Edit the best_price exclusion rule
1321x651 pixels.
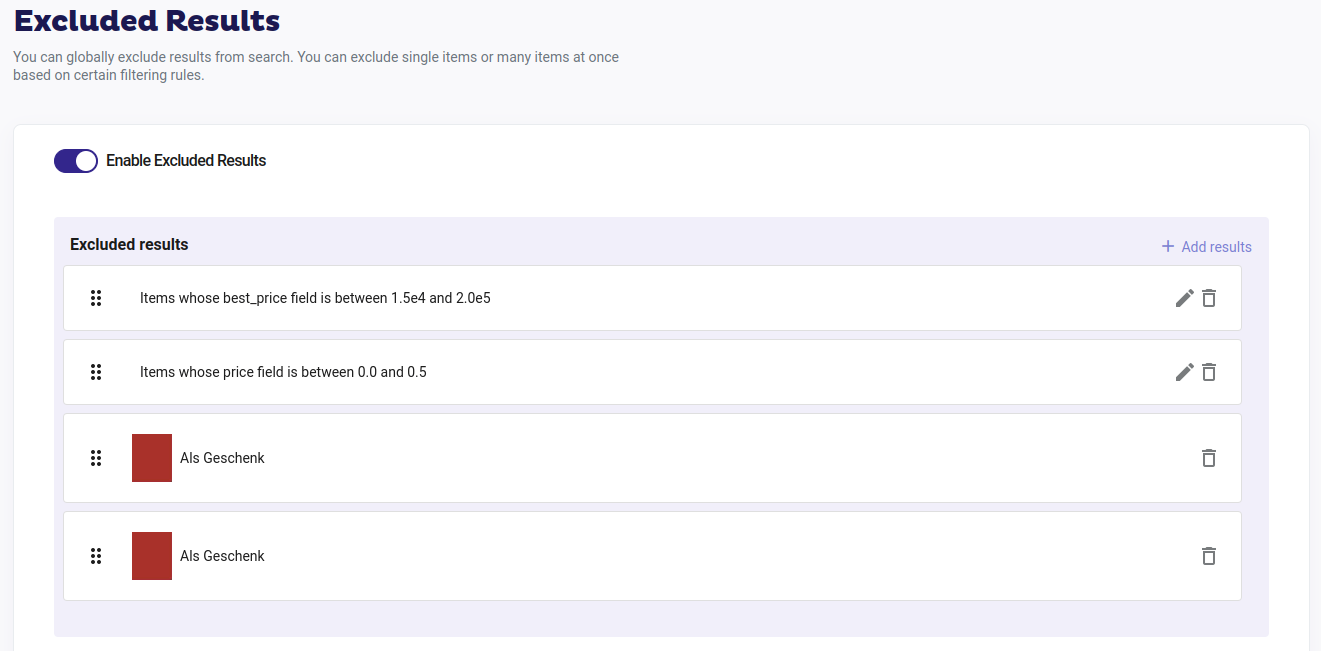pyautogui.click(x=1184, y=298)
